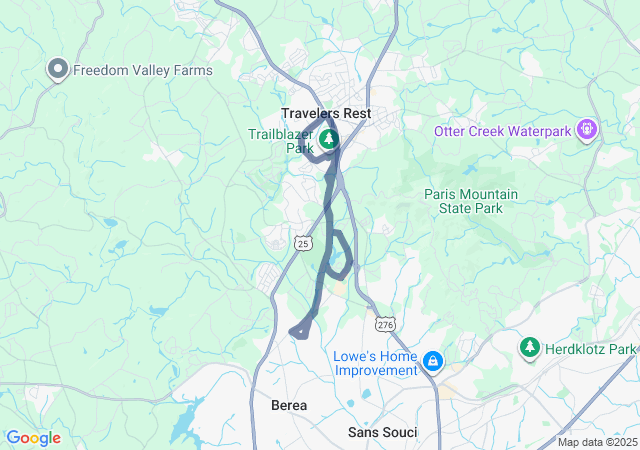This screenshot has height=450, width=640.
Task: Open the Freedom Valley Farms text label
Action: tap(143, 70)
